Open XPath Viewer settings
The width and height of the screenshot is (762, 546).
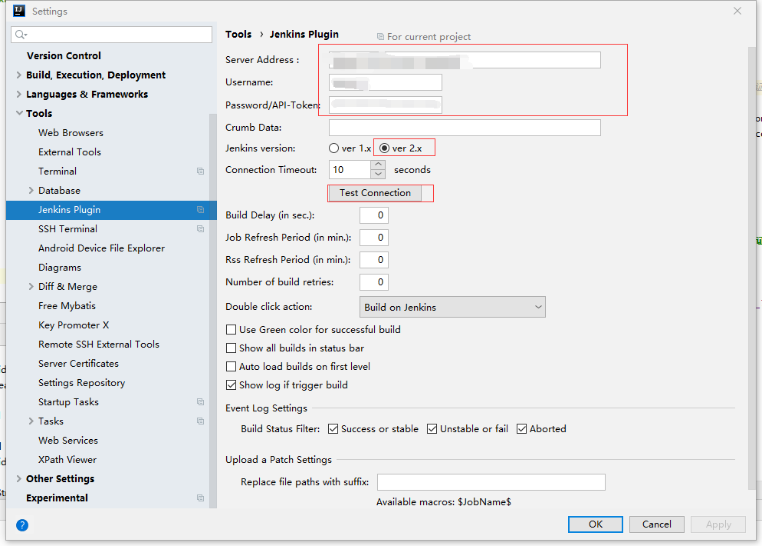(x=67, y=460)
